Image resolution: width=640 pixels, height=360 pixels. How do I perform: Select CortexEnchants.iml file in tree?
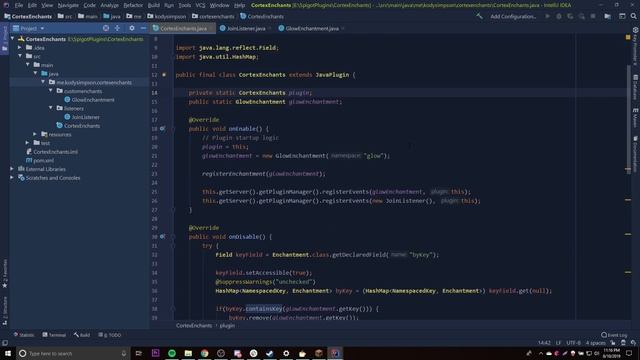[56, 152]
